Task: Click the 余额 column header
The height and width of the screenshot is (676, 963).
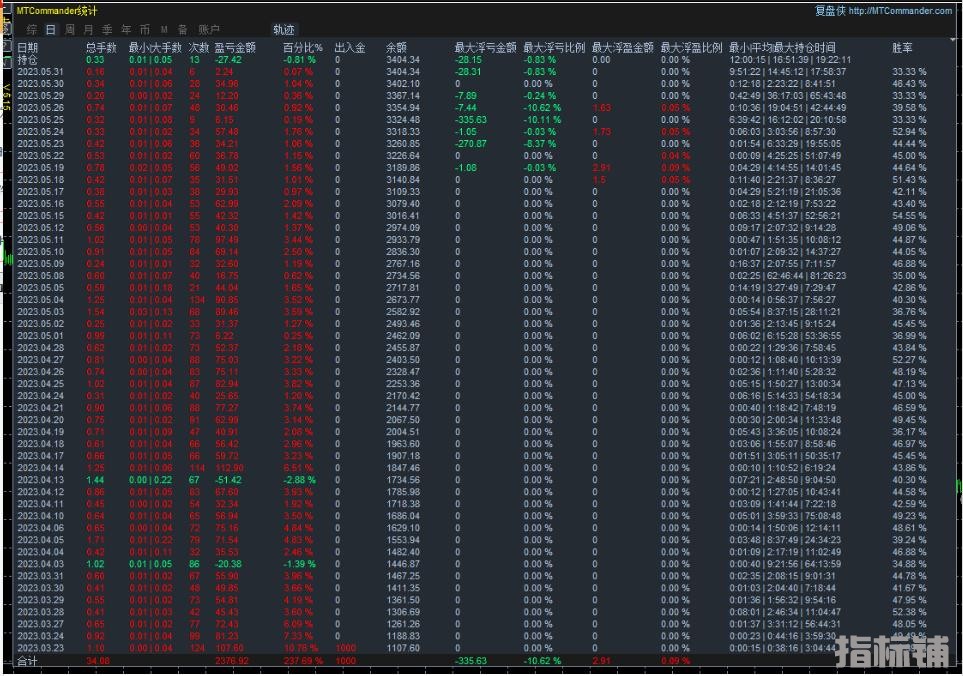Action: [397, 47]
